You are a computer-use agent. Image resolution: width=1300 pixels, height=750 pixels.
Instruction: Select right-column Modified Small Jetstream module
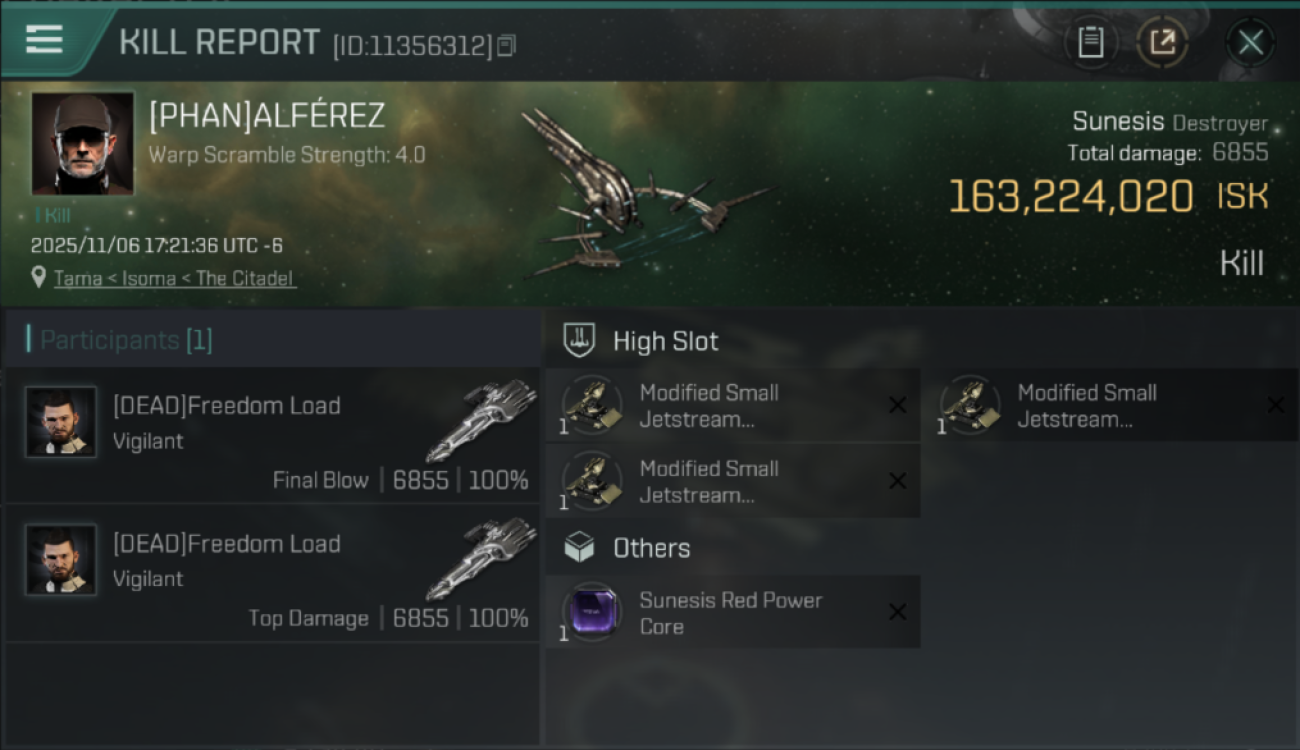point(1117,405)
